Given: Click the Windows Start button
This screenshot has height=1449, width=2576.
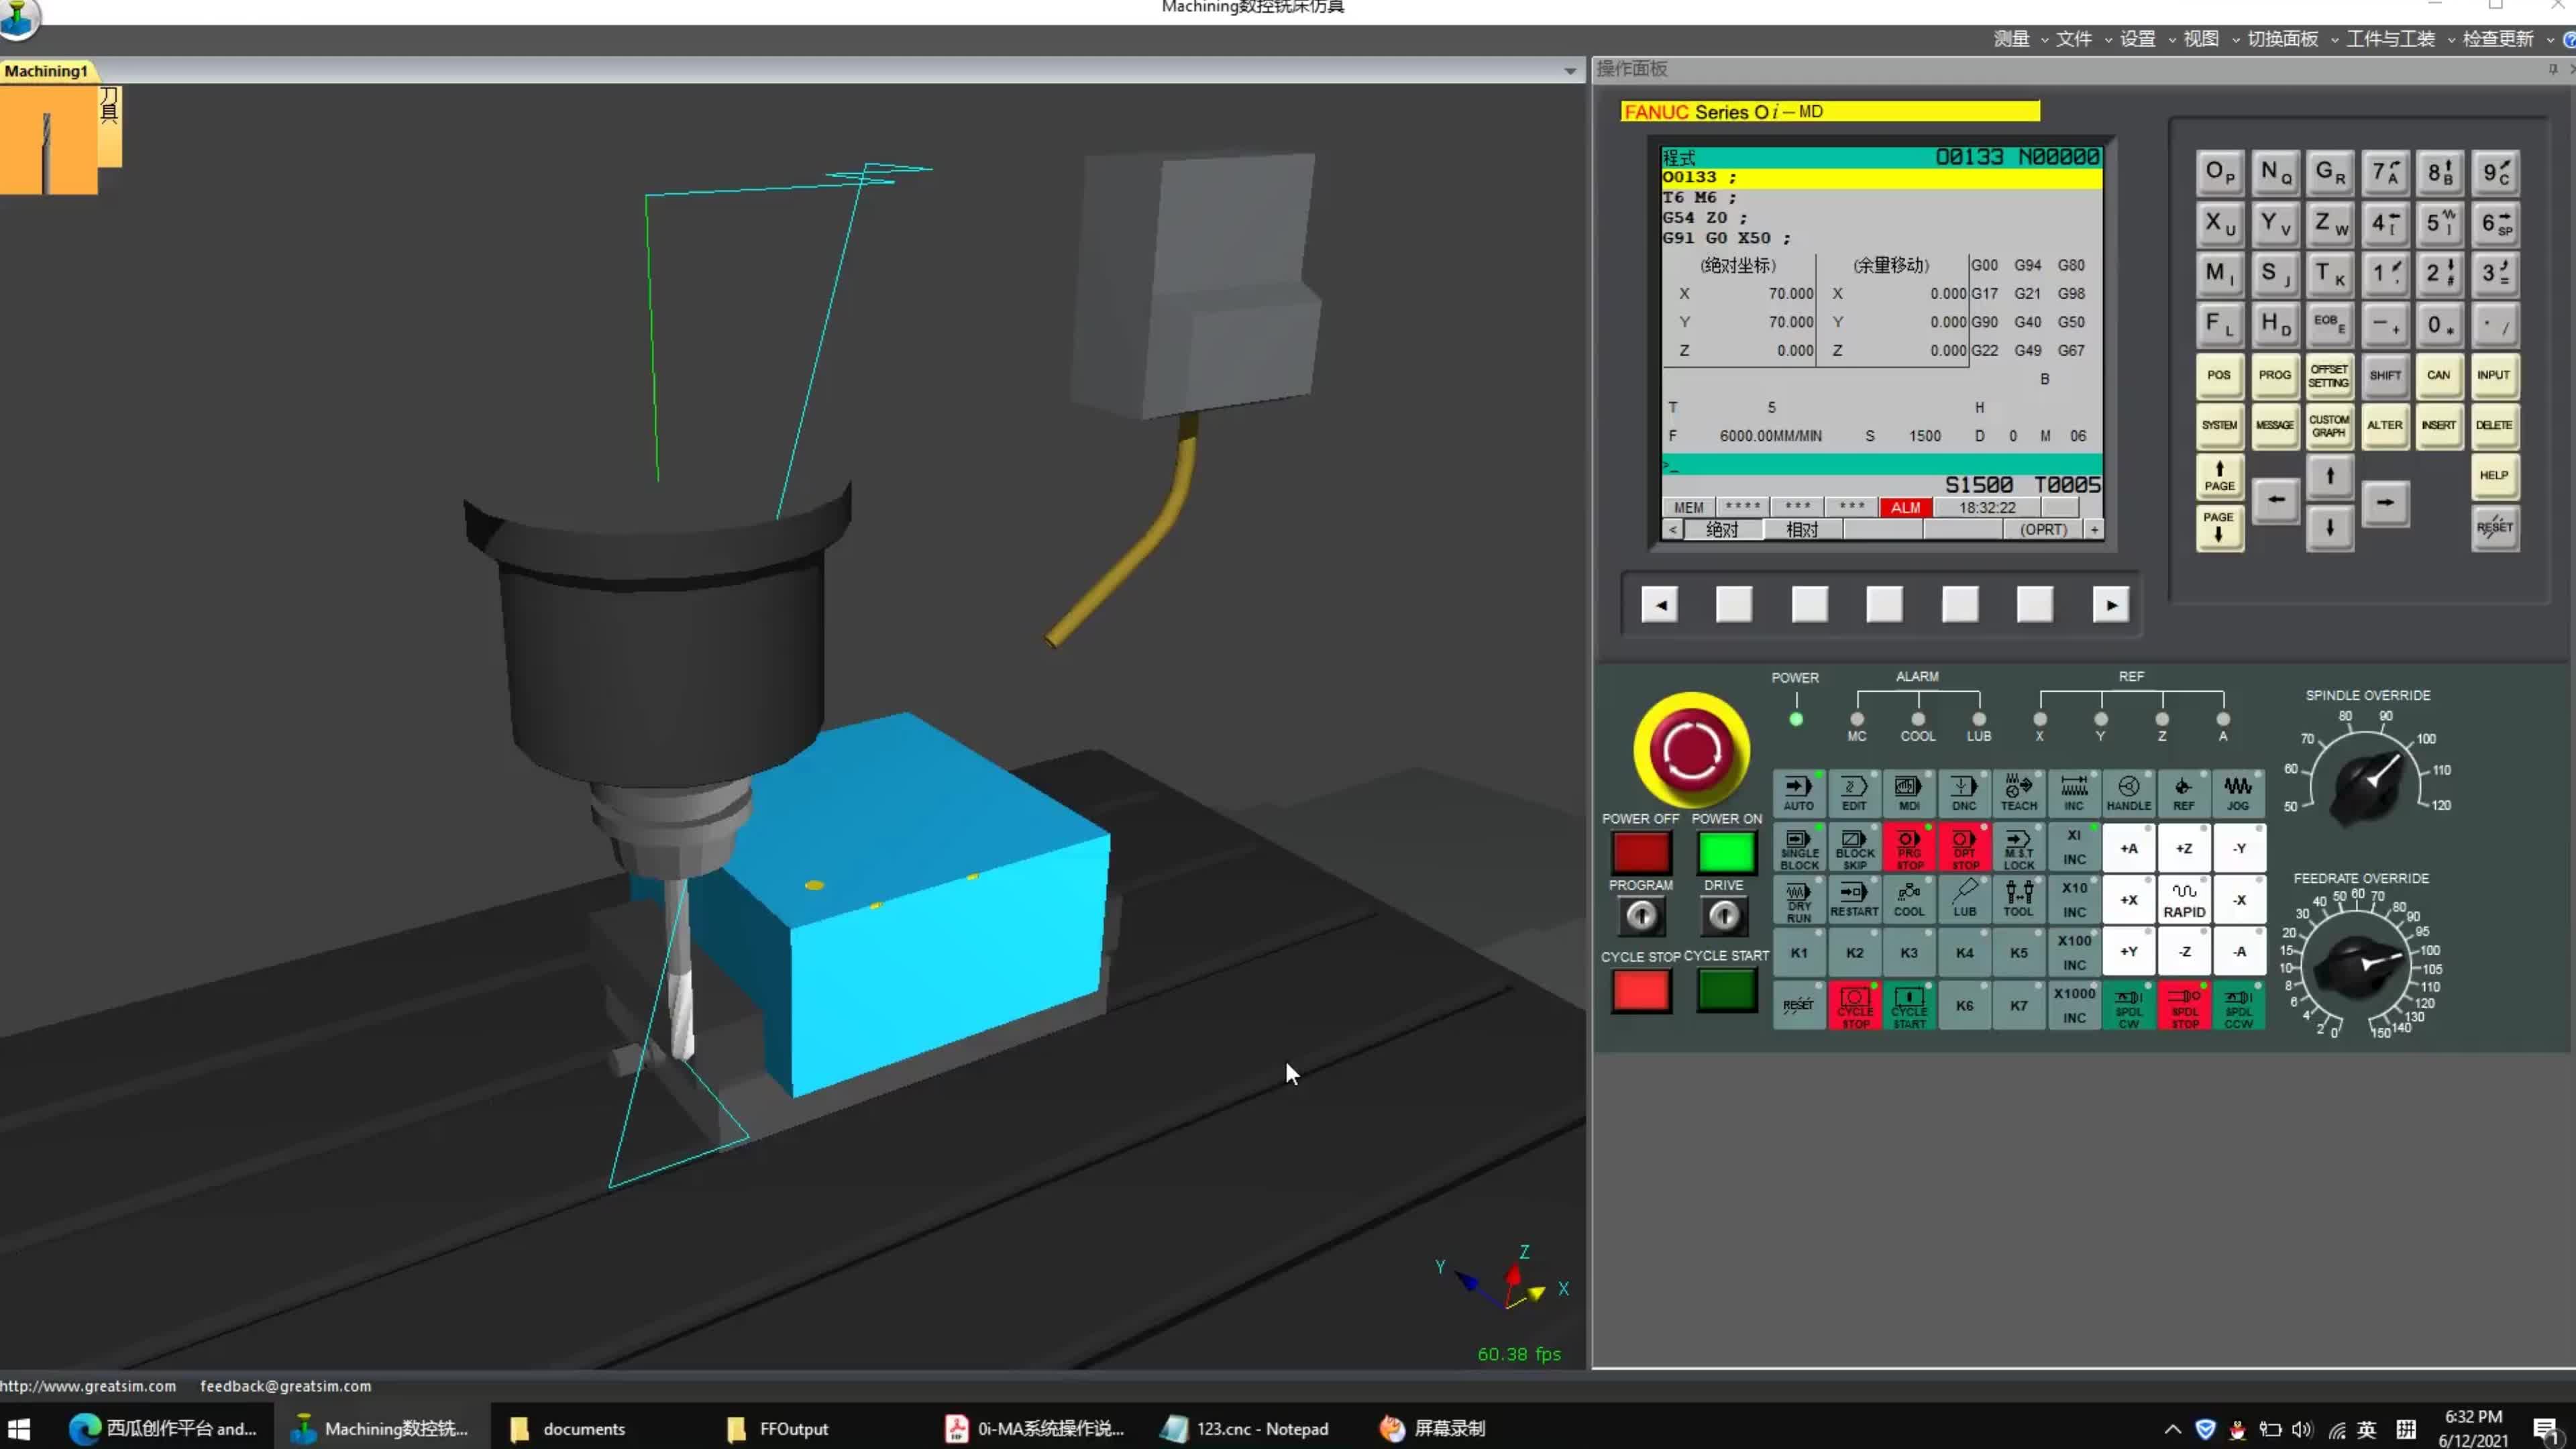Looking at the screenshot, I should [19, 1428].
